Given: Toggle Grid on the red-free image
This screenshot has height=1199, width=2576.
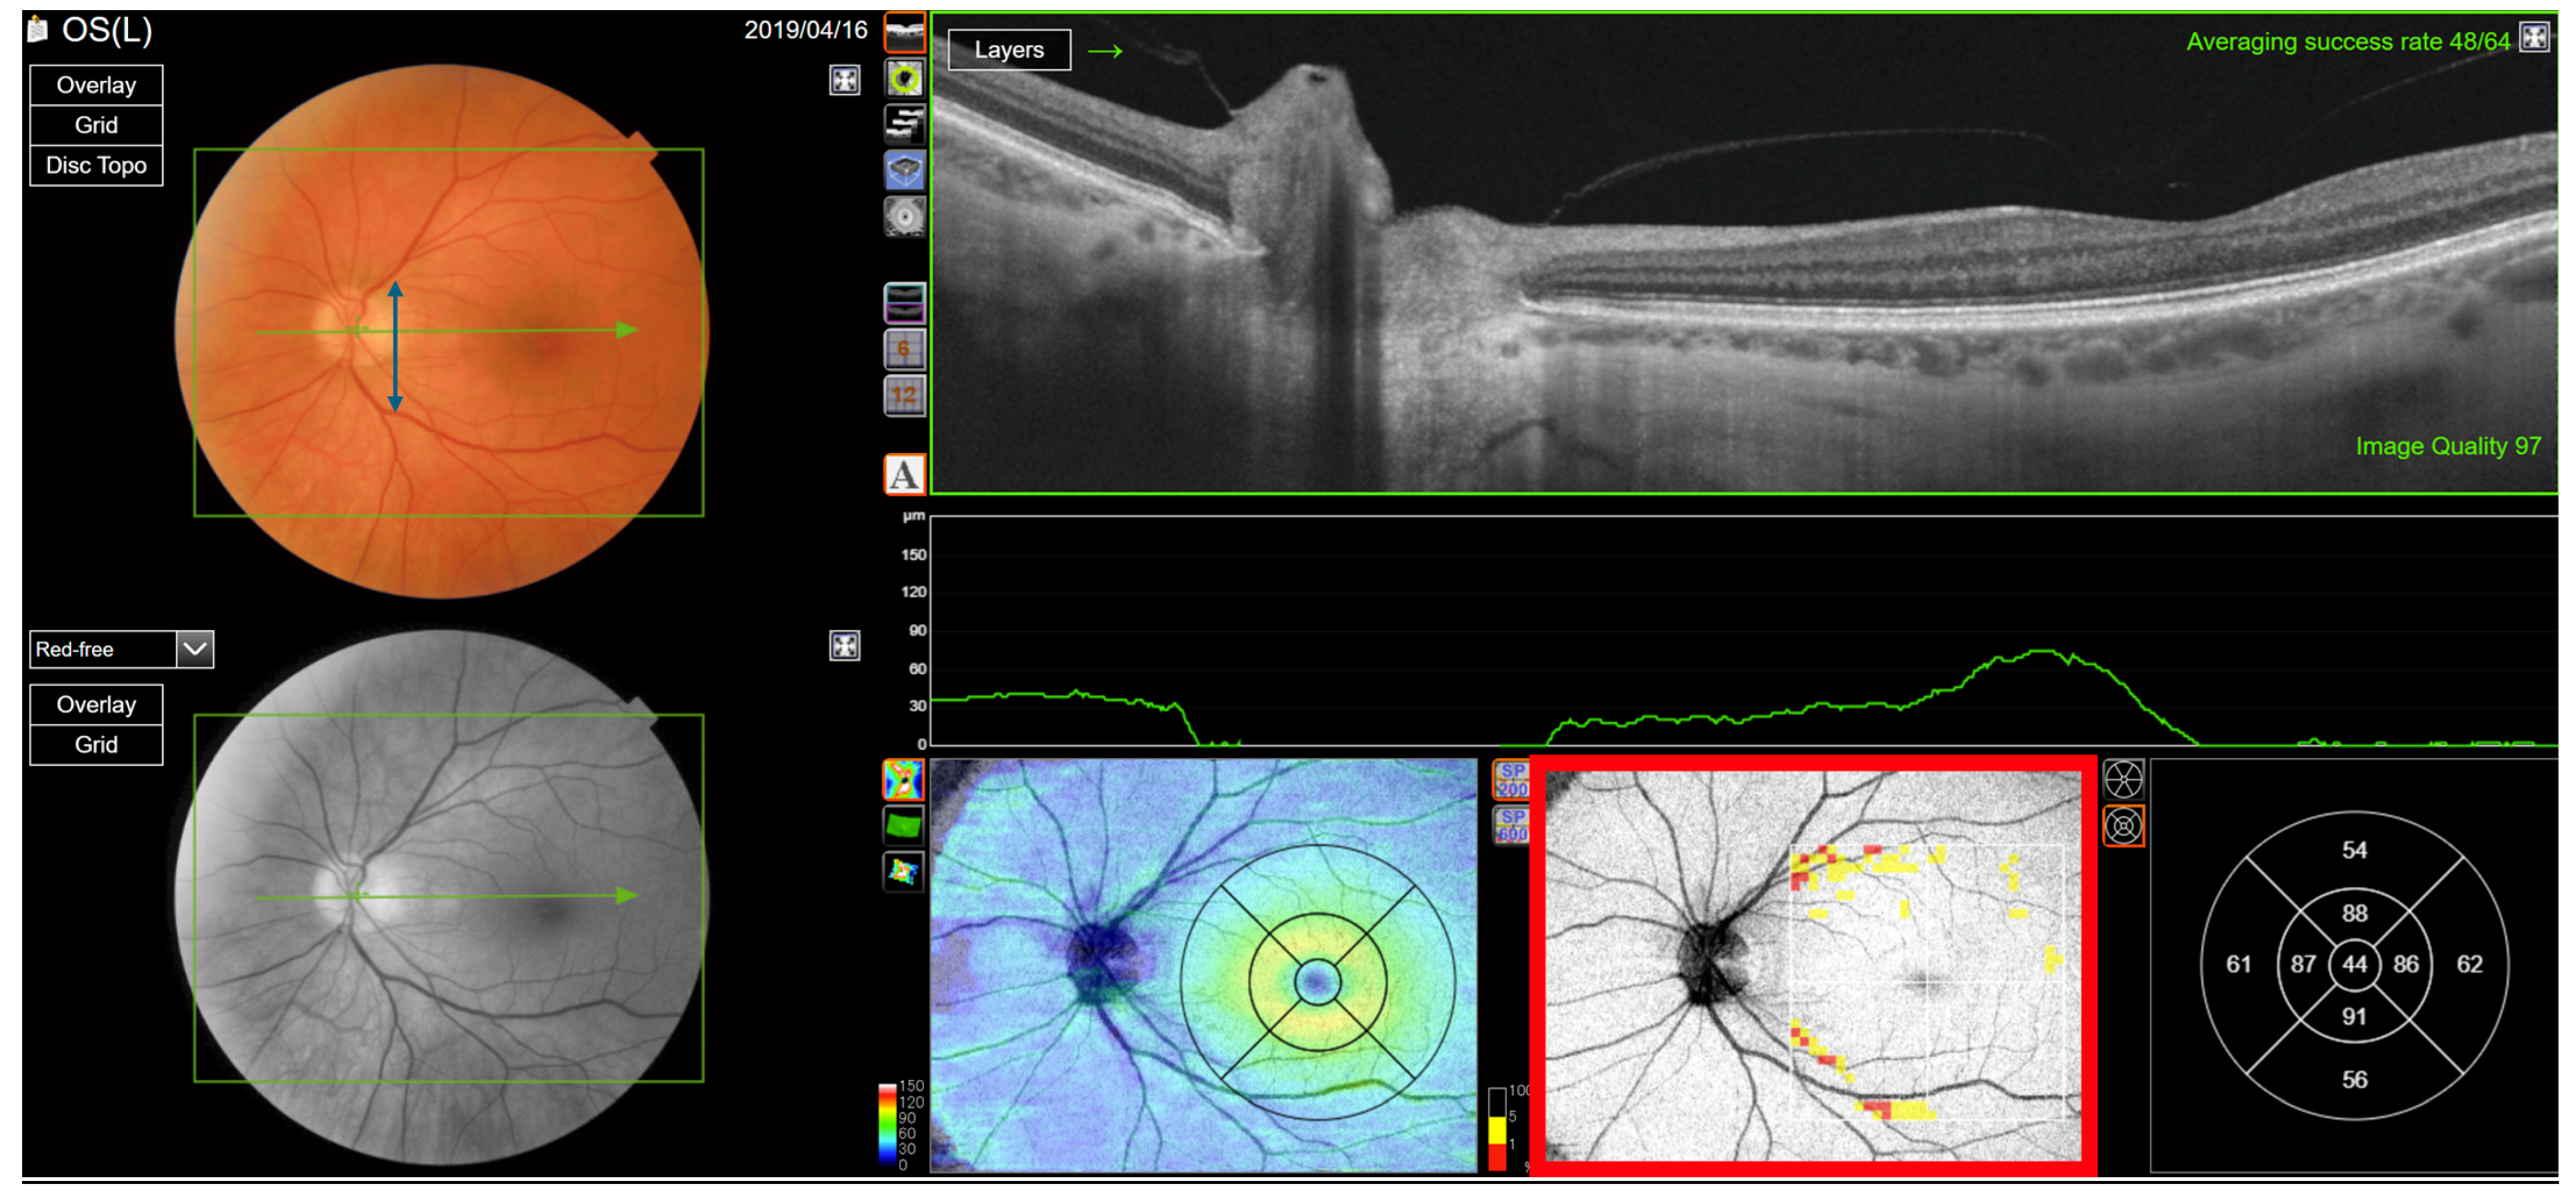Looking at the screenshot, I should [x=96, y=745].
